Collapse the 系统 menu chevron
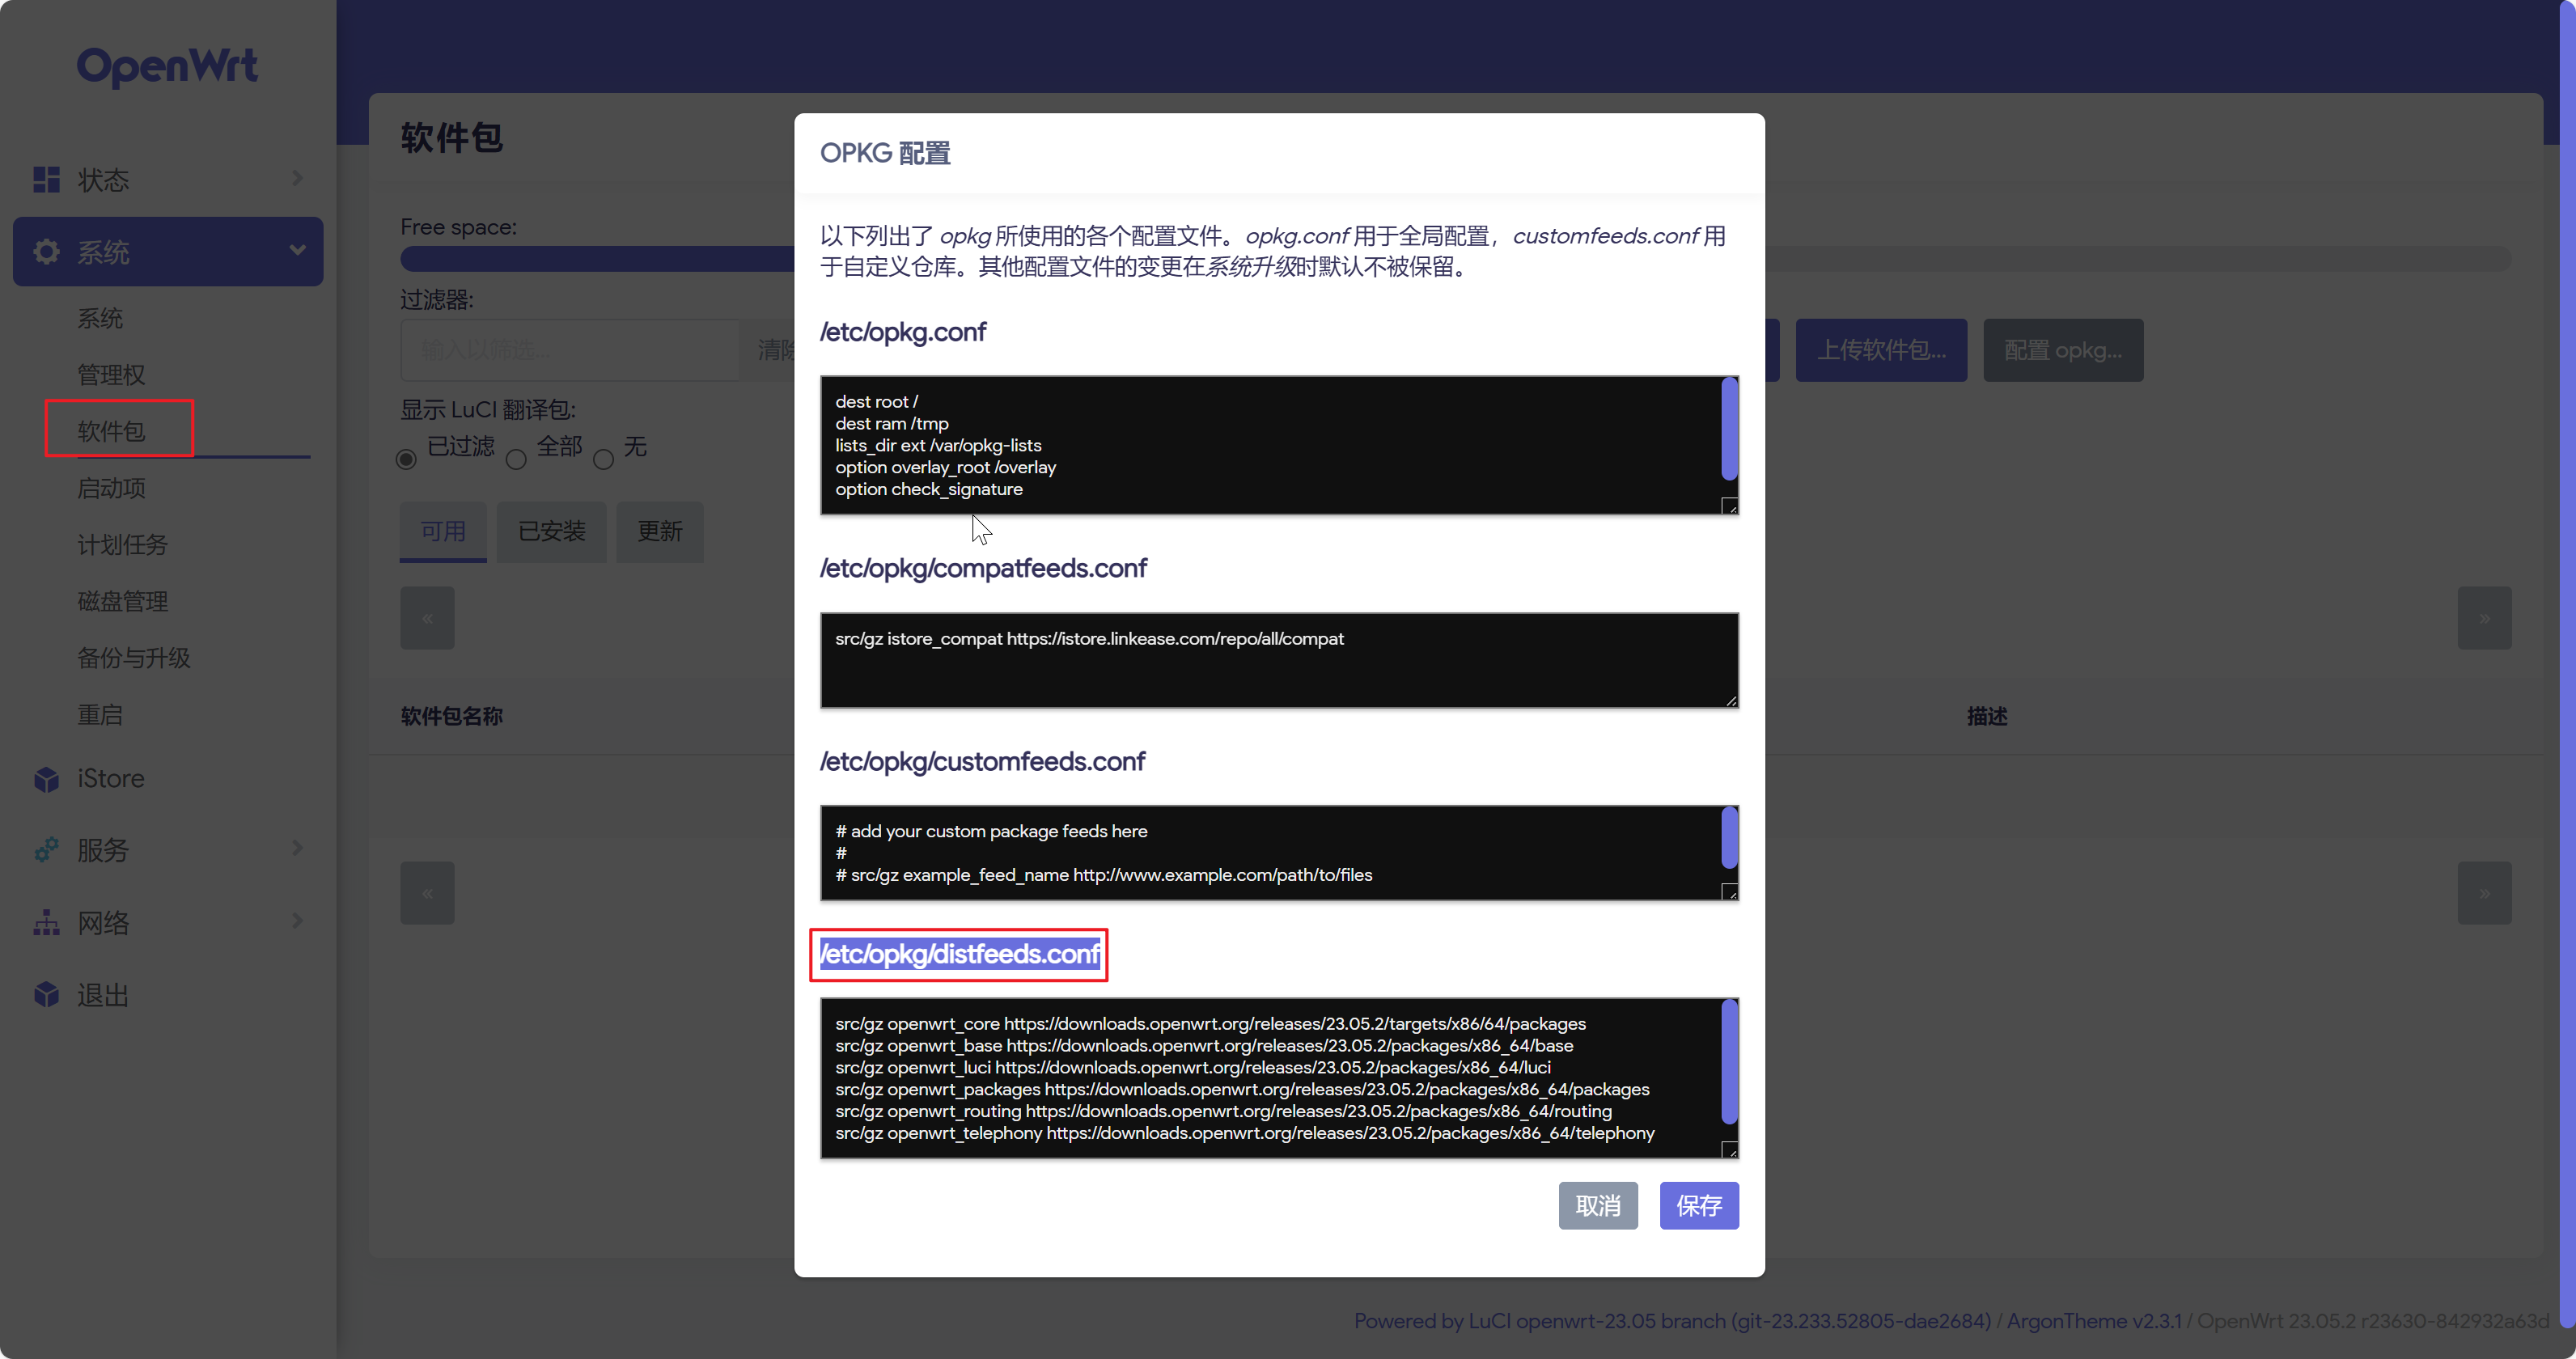Screen dimensions: 2576x1359 pyautogui.click(x=297, y=250)
